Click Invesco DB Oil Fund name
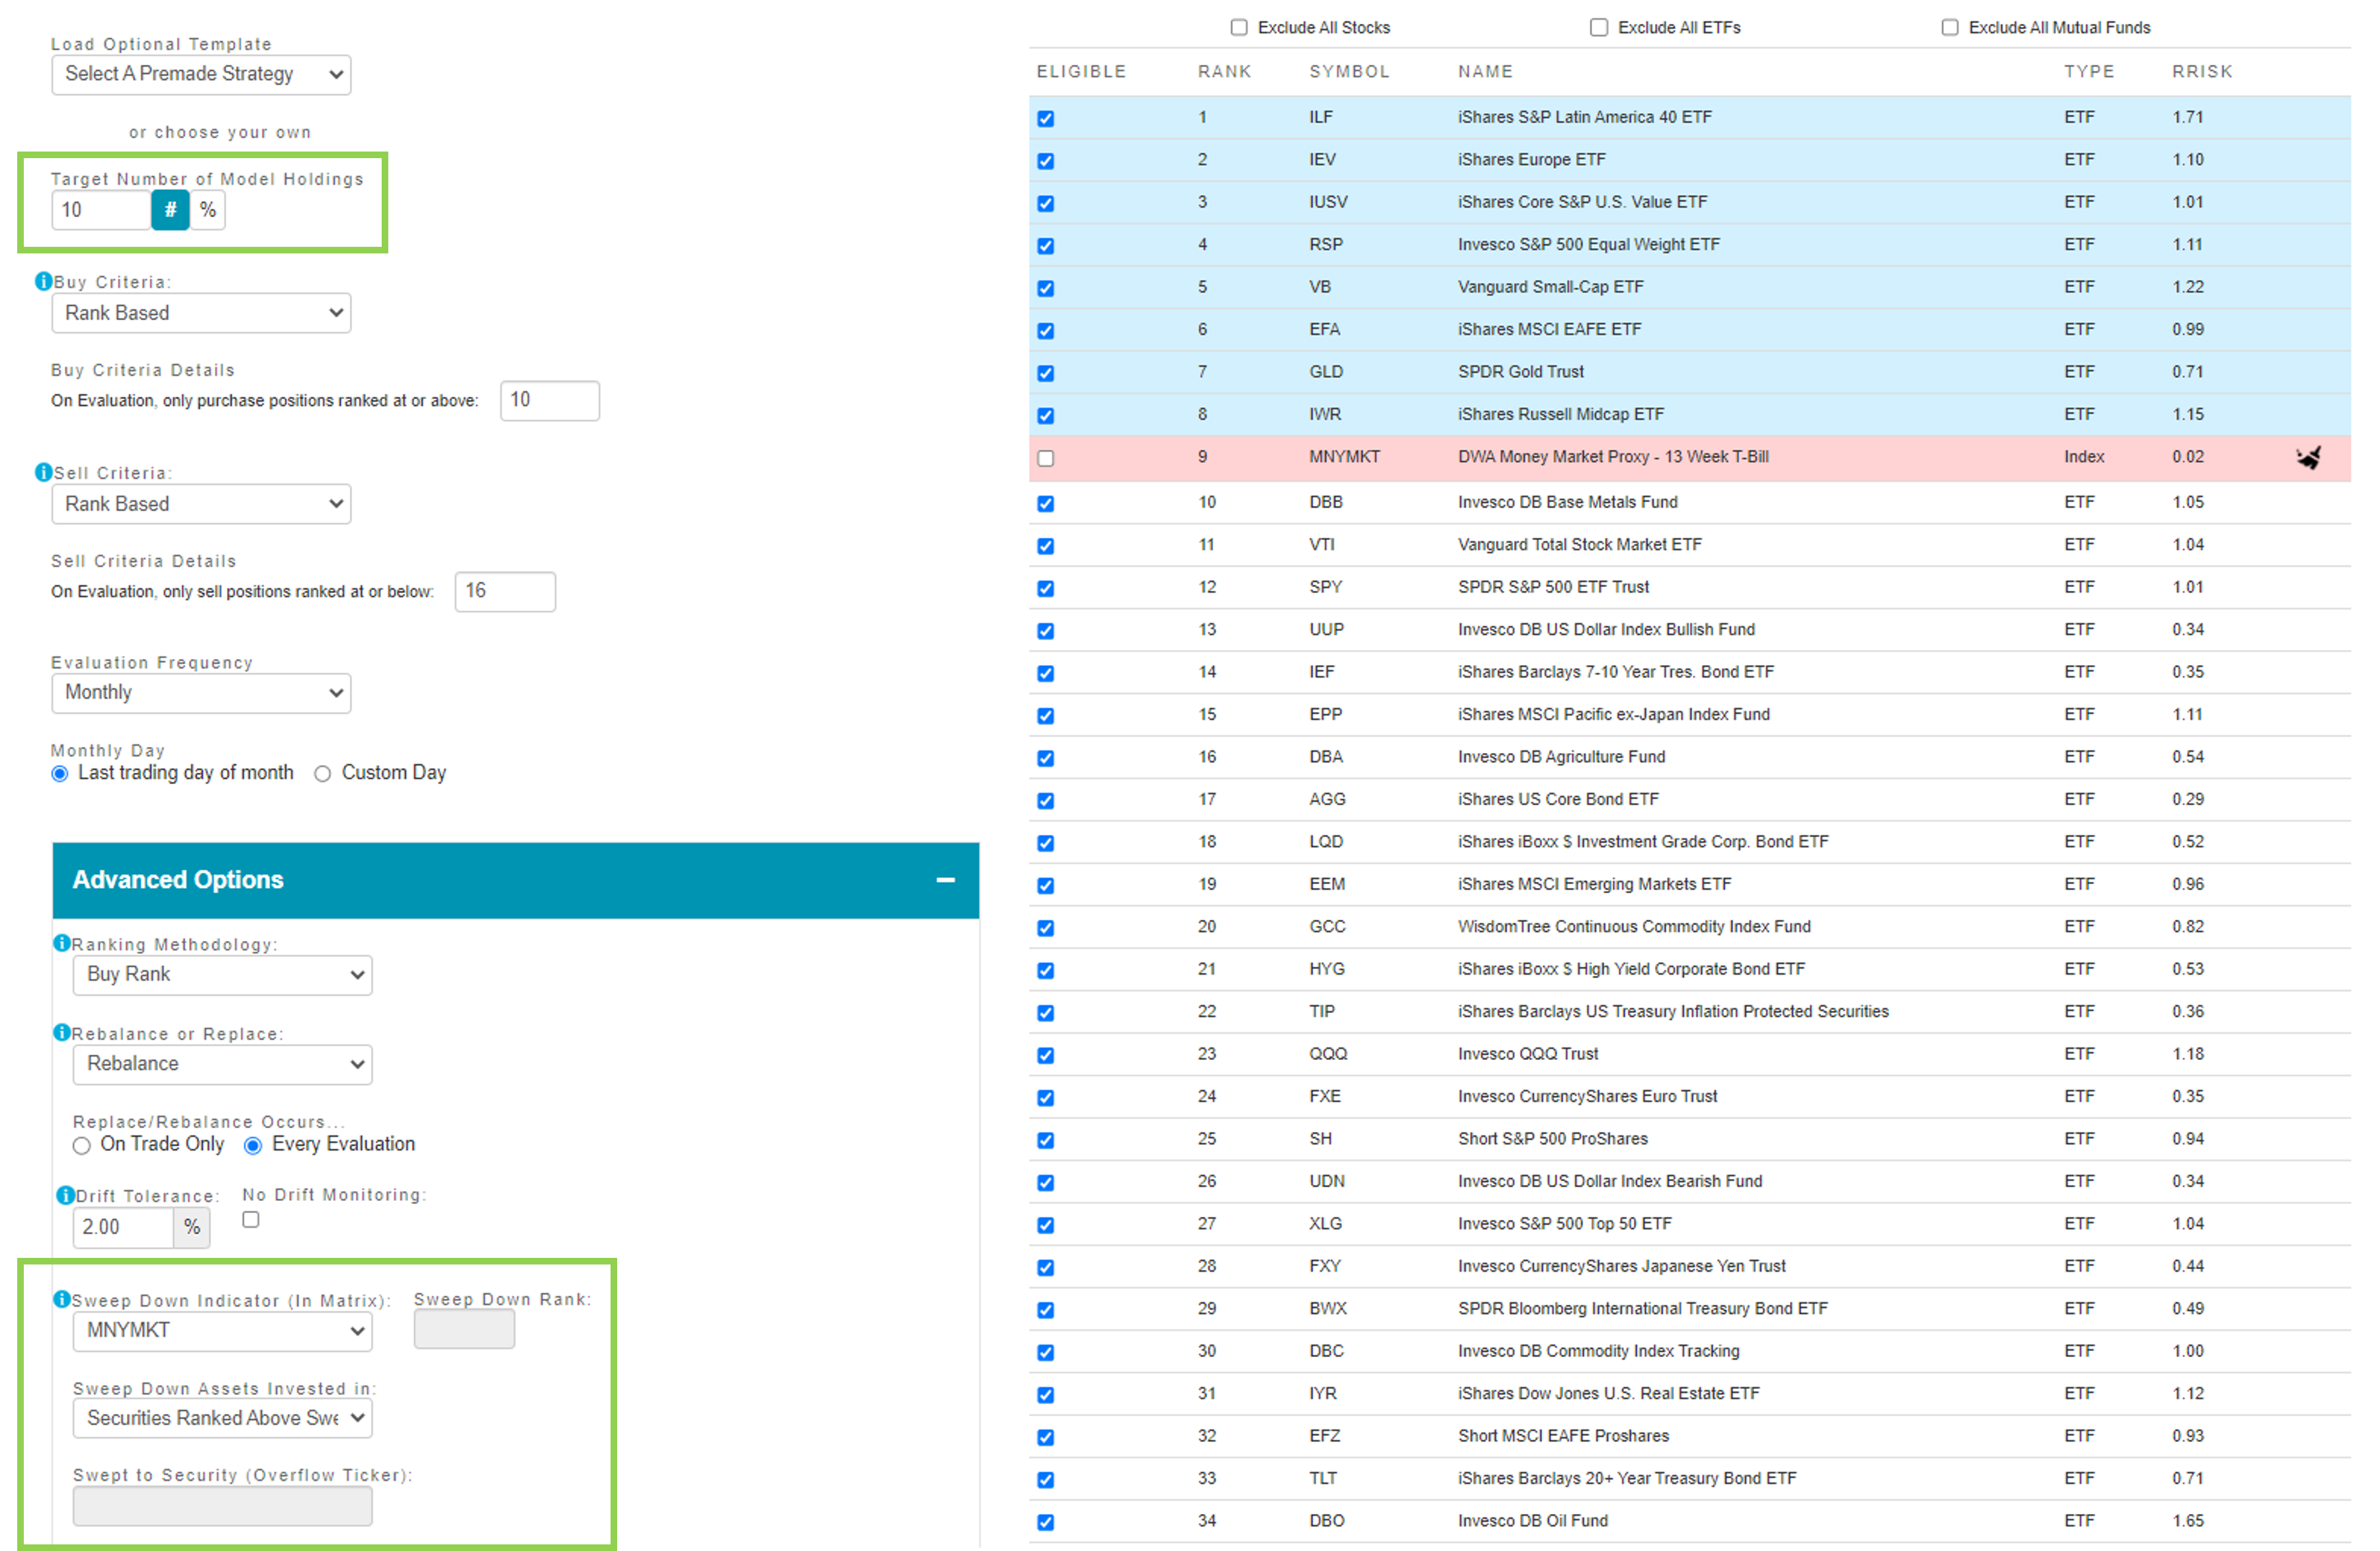Screen dimensions: 2380x1551 click(x=1532, y=1521)
